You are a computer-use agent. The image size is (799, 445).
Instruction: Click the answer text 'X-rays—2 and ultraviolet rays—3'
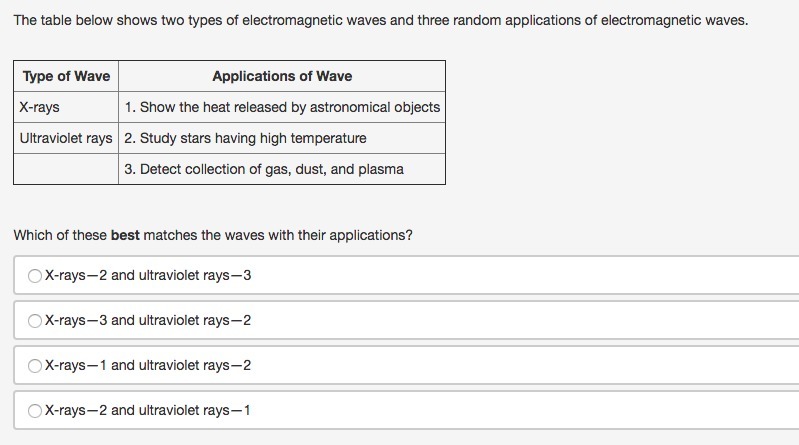pyautogui.click(x=148, y=275)
